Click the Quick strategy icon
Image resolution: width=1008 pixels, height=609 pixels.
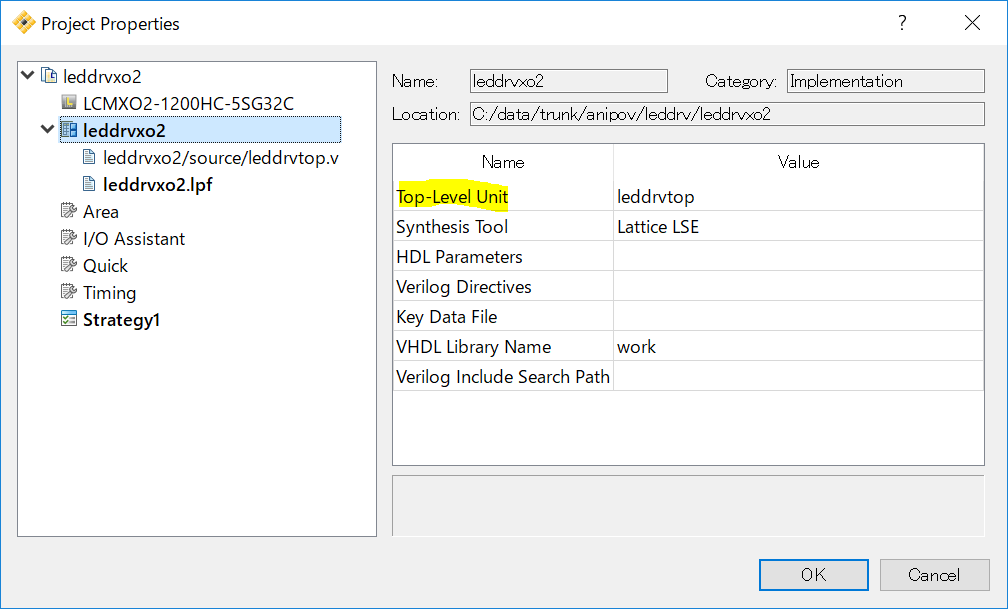[69, 265]
